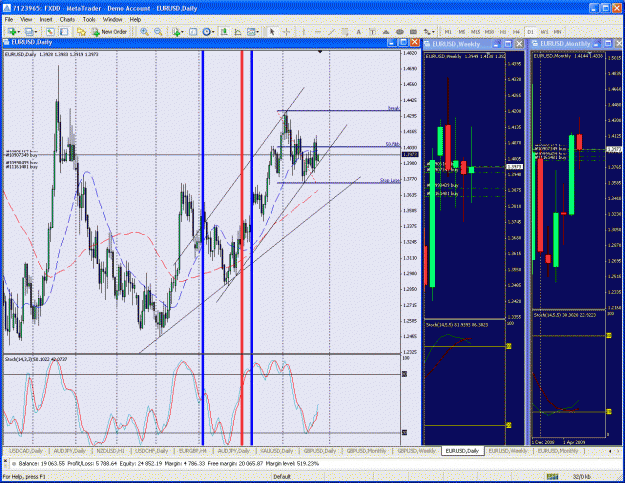Click the Profiles icon
625x483 pixels.
point(29,32)
